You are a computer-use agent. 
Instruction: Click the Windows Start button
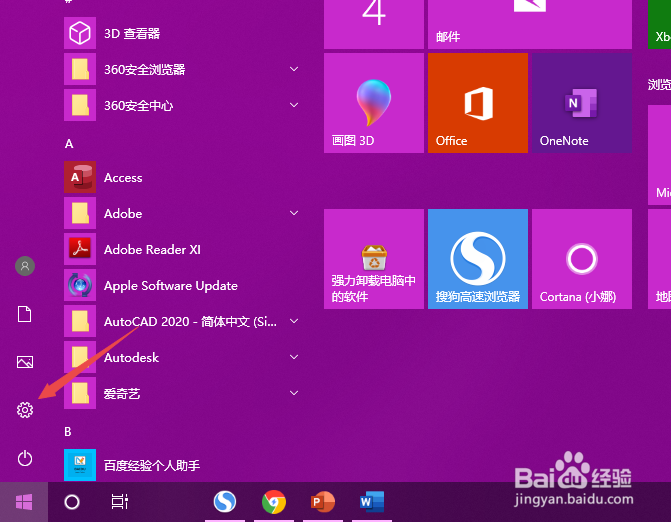pyautogui.click(x=24, y=502)
